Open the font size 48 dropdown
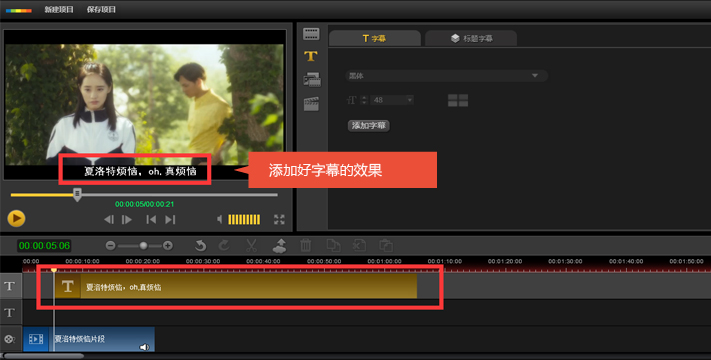This screenshot has height=360, width=711. (x=392, y=100)
